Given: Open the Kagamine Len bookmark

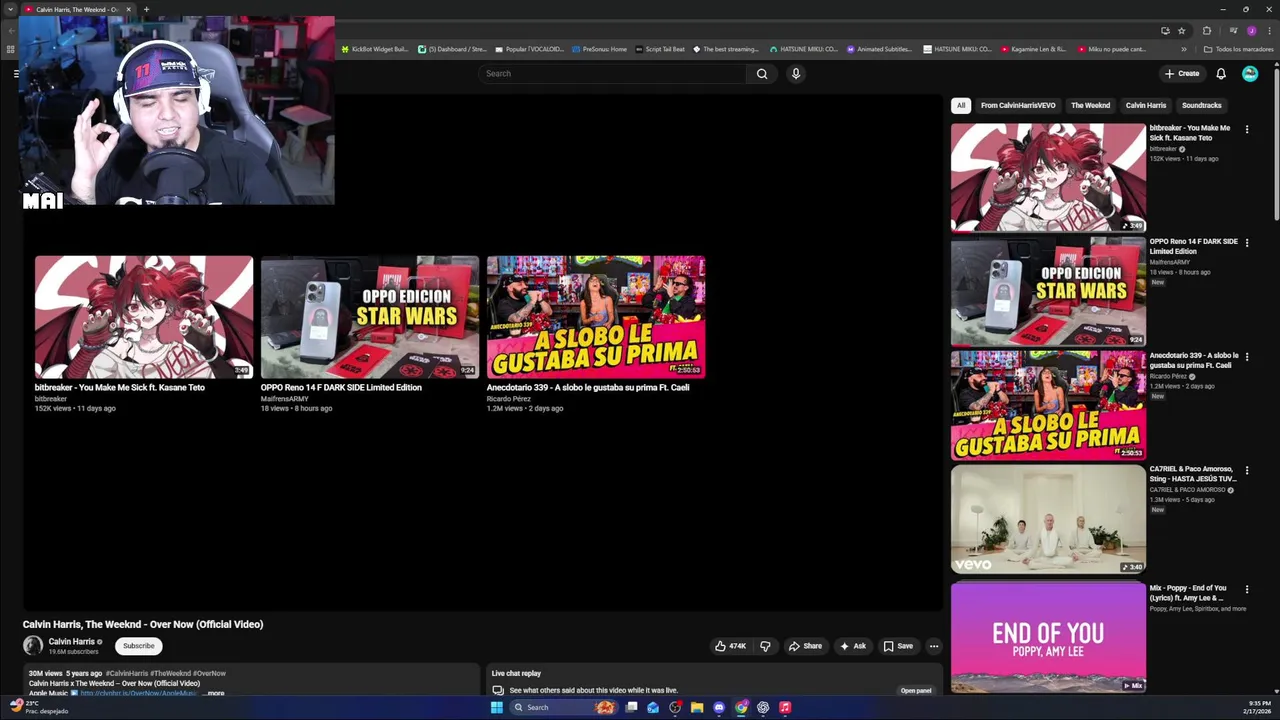Looking at the screenshot, I should tap(1032, 49).
